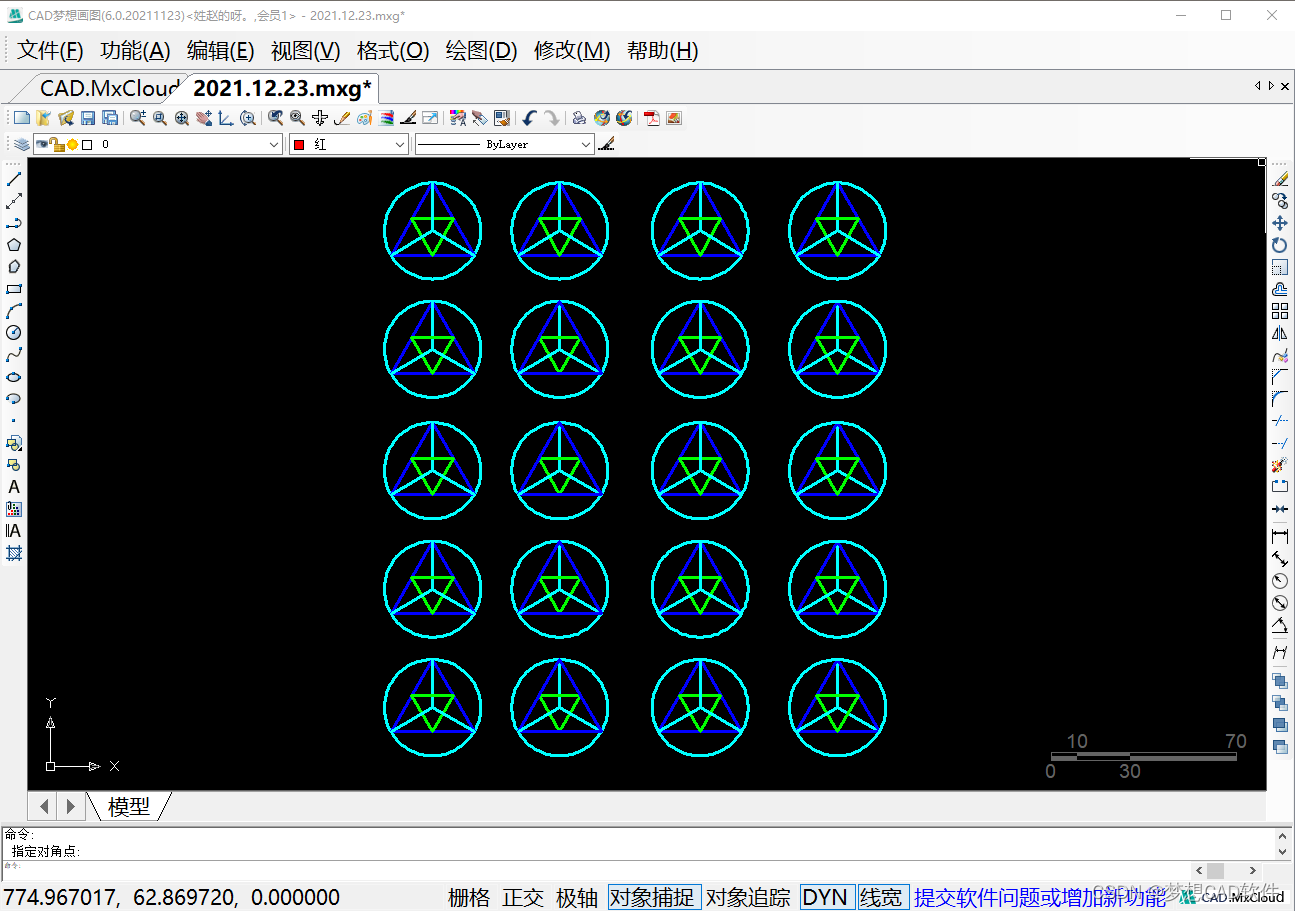This screenshot has width=1295, height=911.
Task: Export drawing to PDF icon
Action: coord(652,118)
